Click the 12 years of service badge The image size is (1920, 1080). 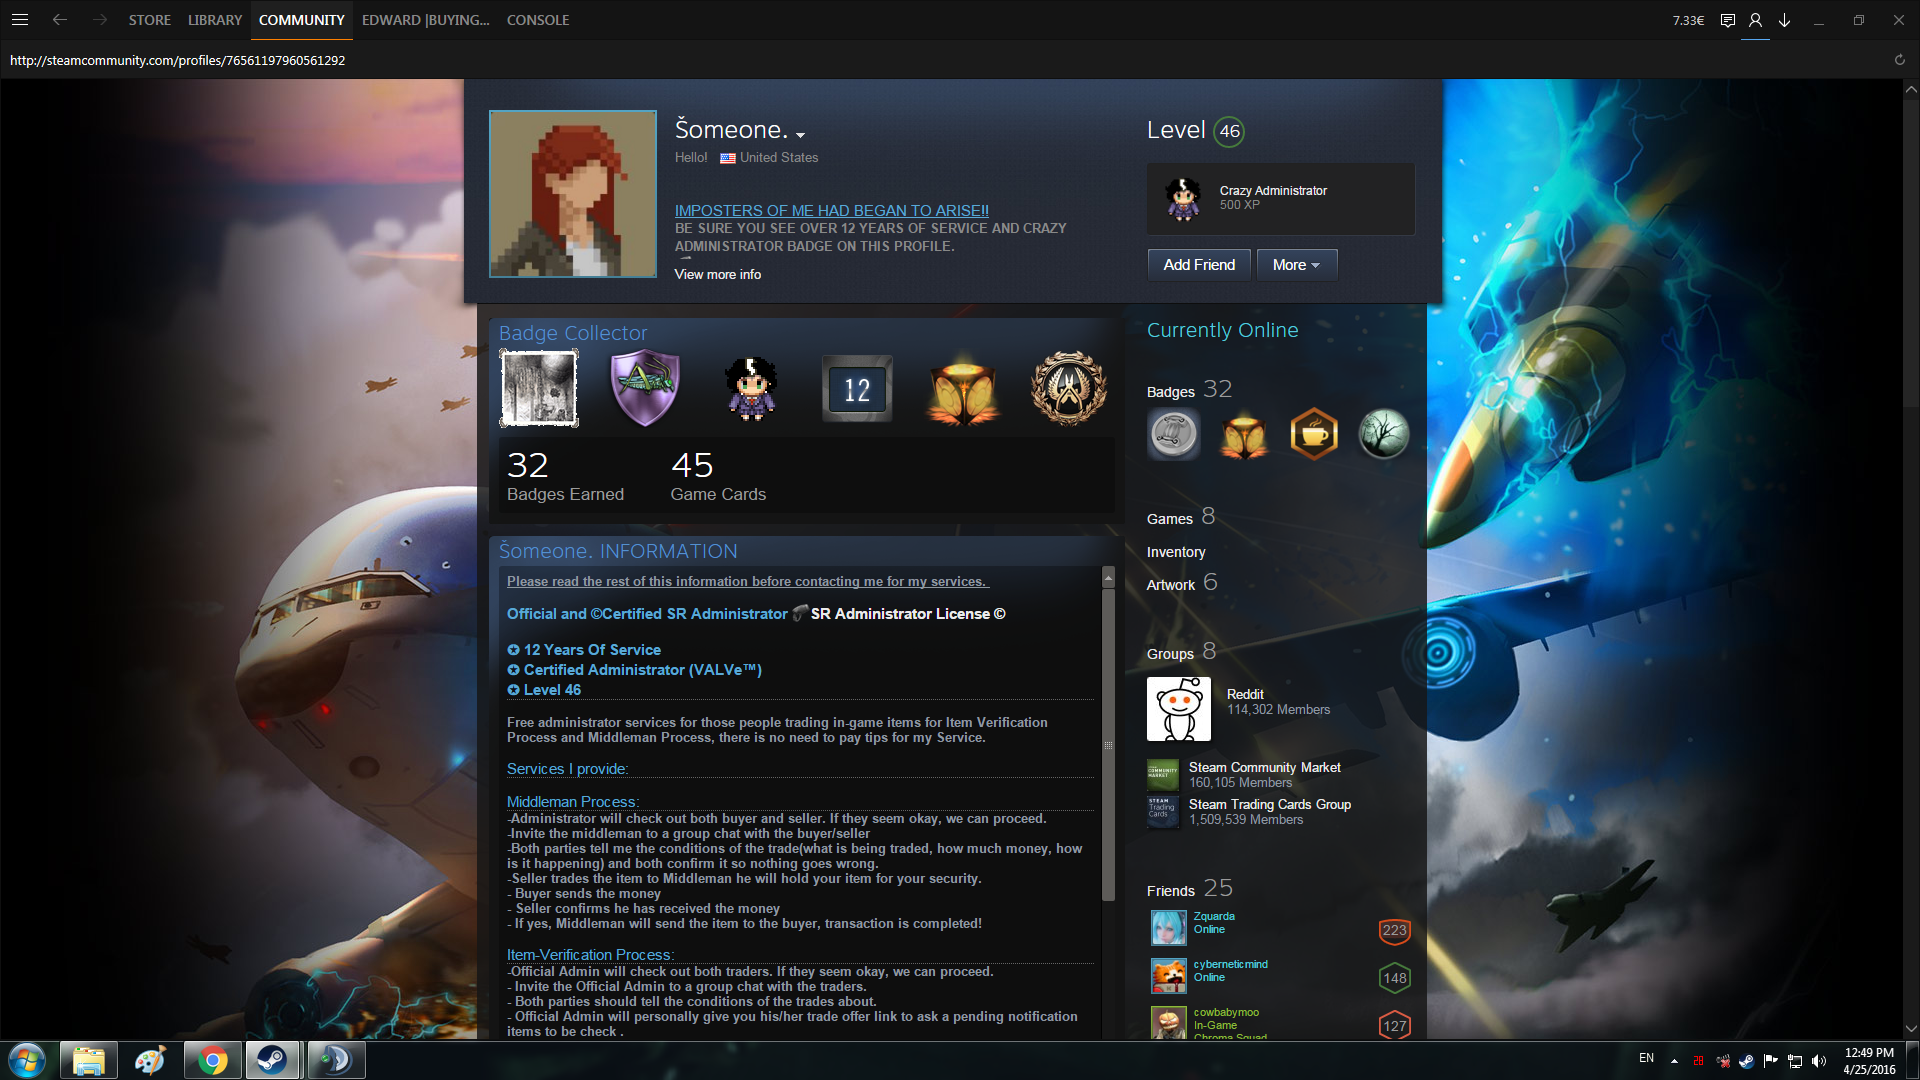point(857,389)
